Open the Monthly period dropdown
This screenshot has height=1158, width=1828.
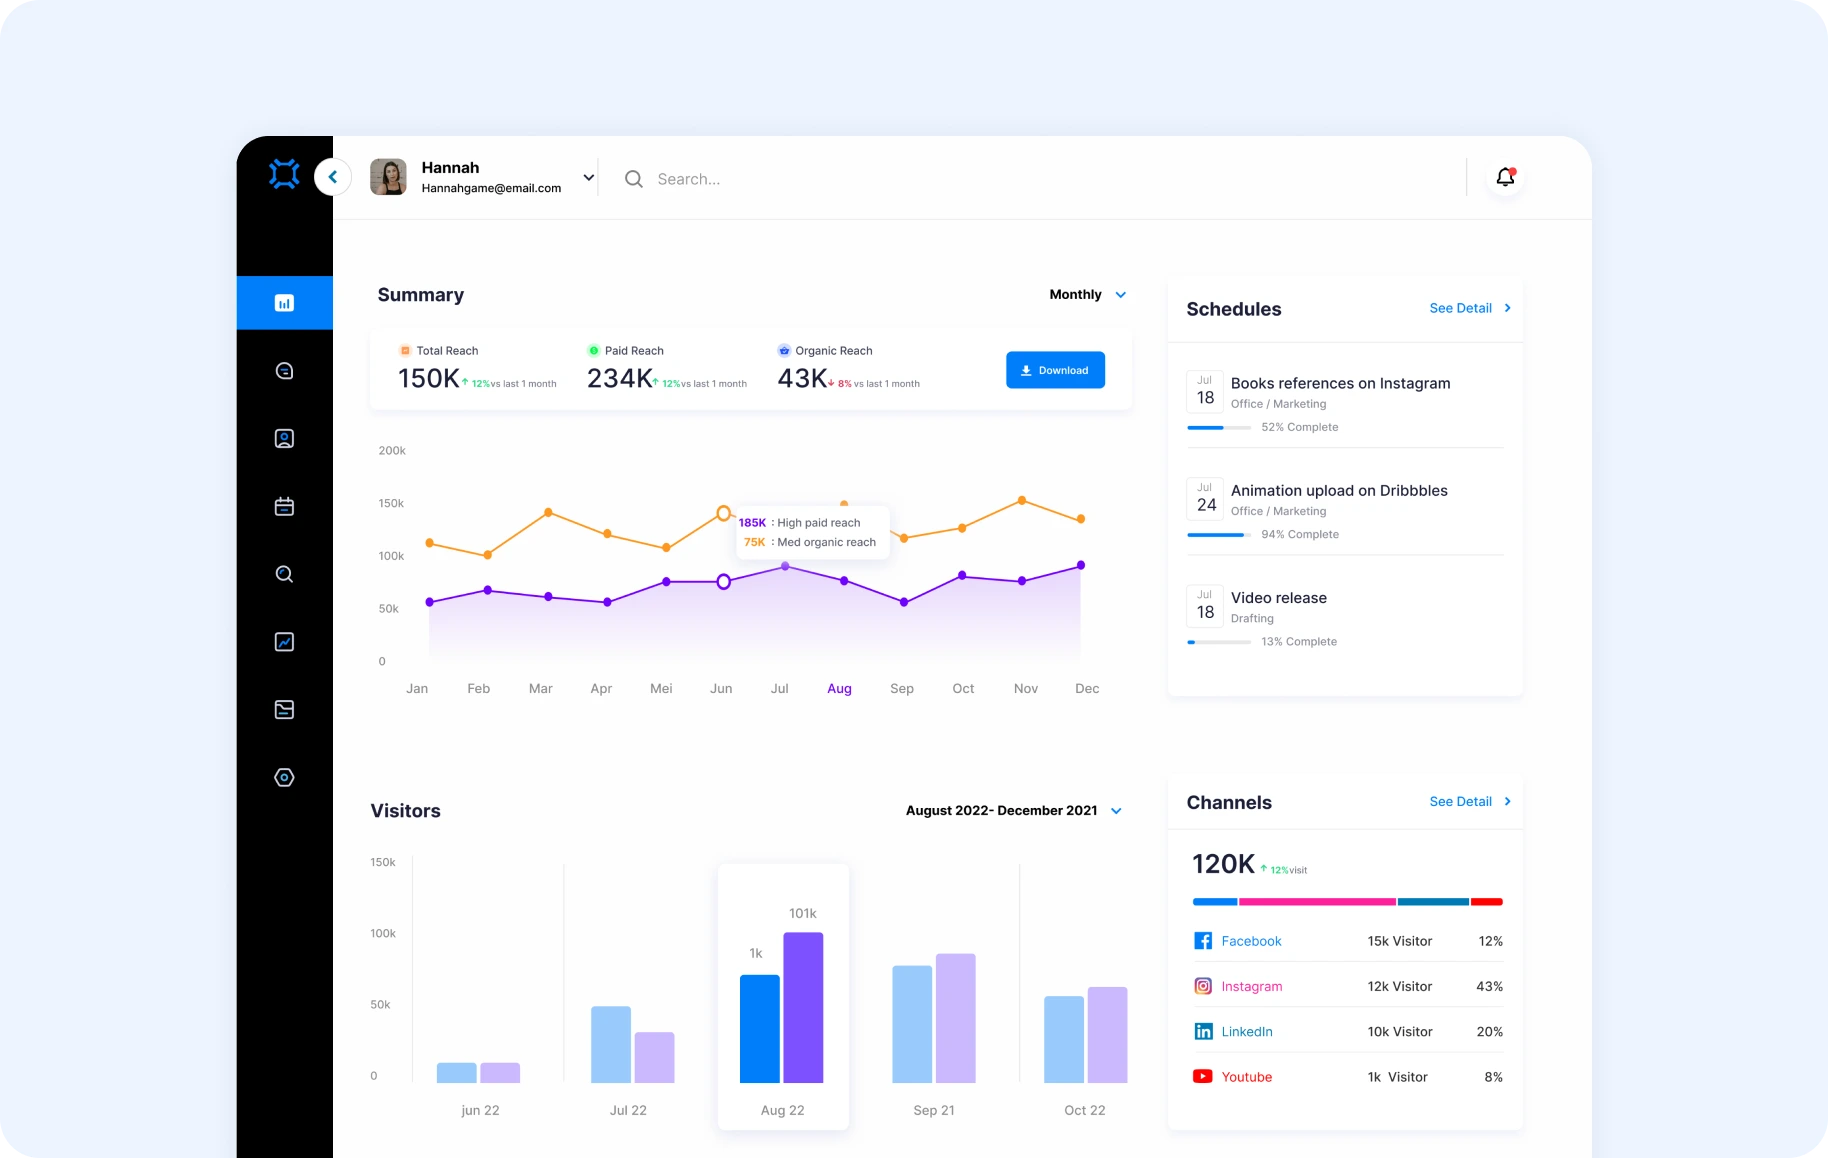click(x=1088, y=294)
